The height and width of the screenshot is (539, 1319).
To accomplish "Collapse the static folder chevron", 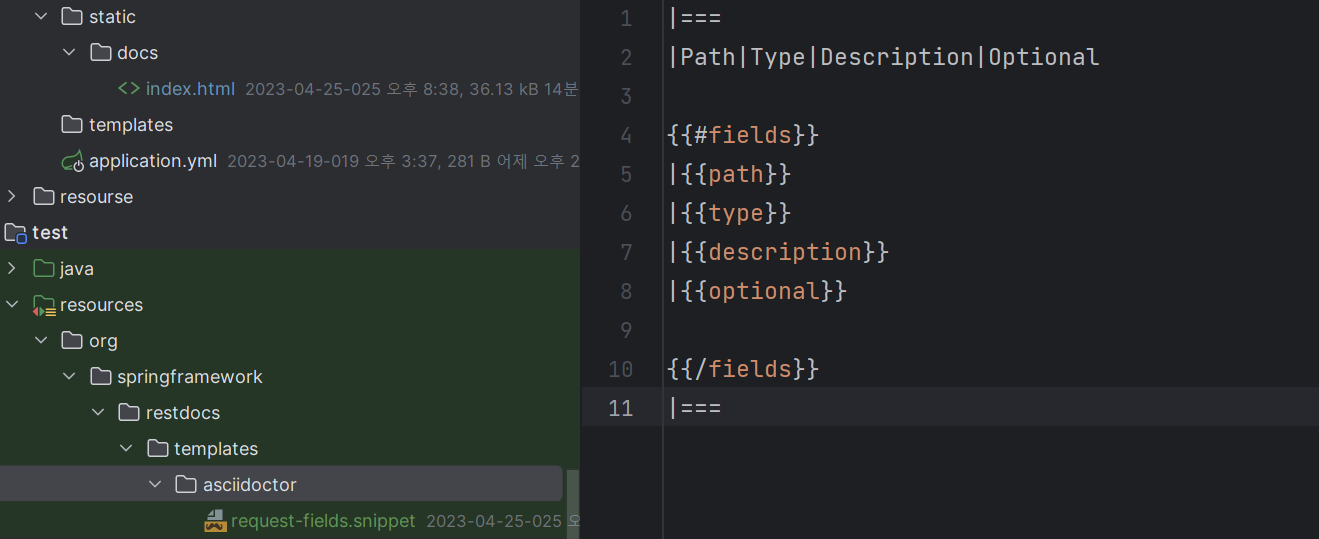I will [41, 17].
